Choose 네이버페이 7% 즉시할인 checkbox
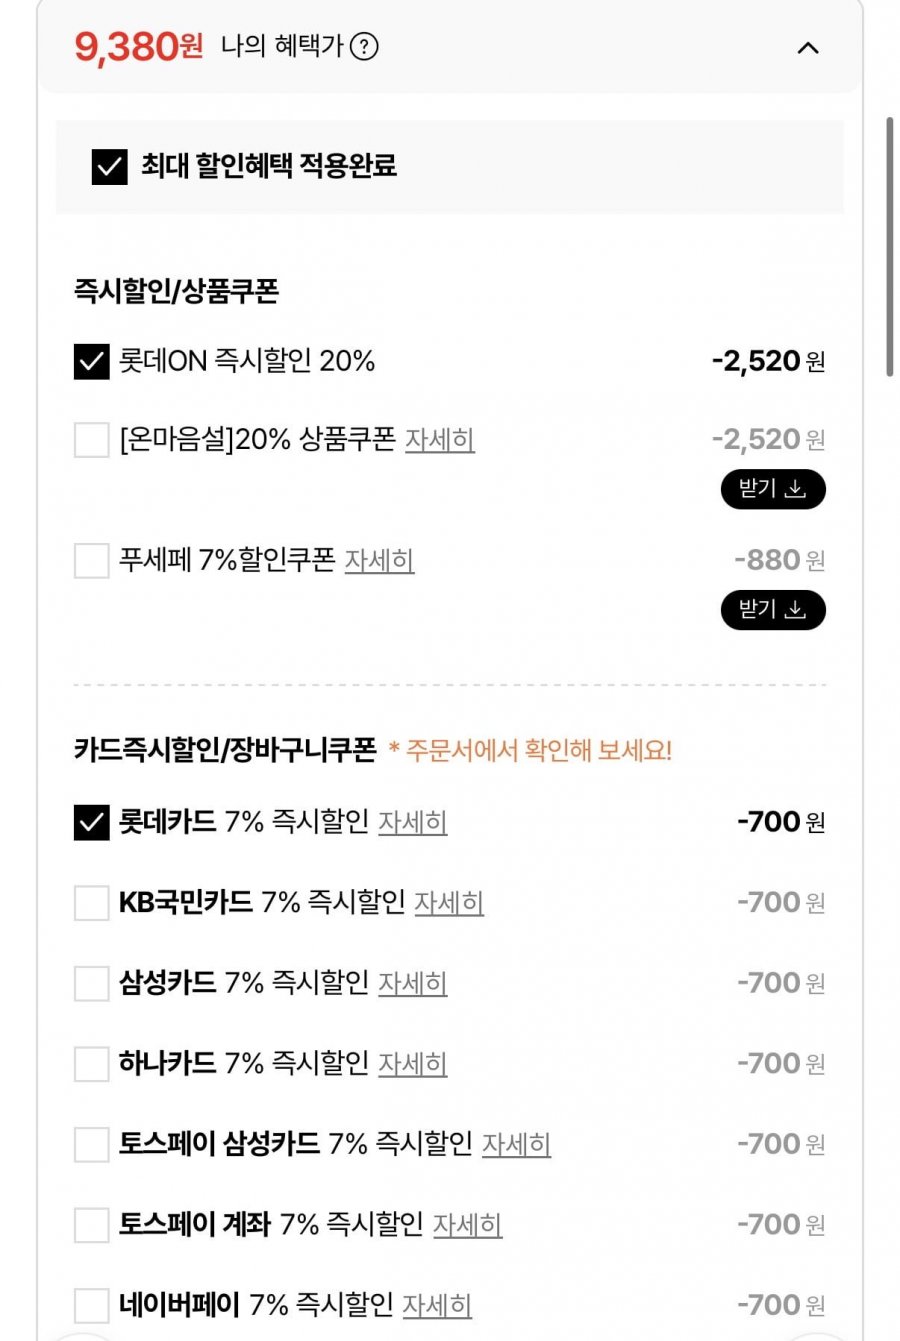The image size is (900, 1341). point(91,1305)
